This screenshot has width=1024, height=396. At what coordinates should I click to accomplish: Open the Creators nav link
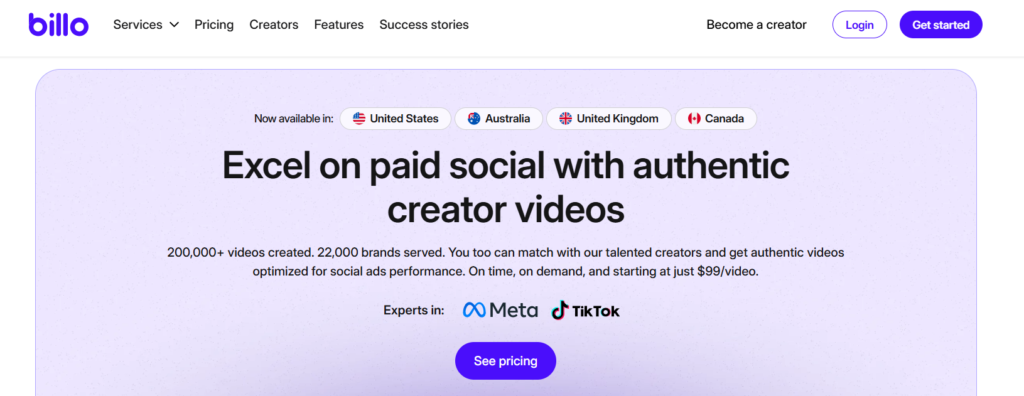click(274, 25)
